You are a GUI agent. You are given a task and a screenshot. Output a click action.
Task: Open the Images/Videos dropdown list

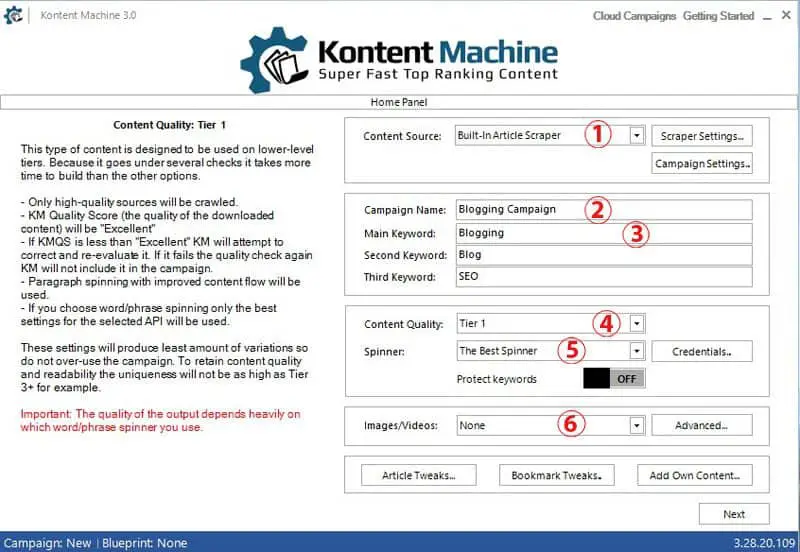[x=637, y=425]
